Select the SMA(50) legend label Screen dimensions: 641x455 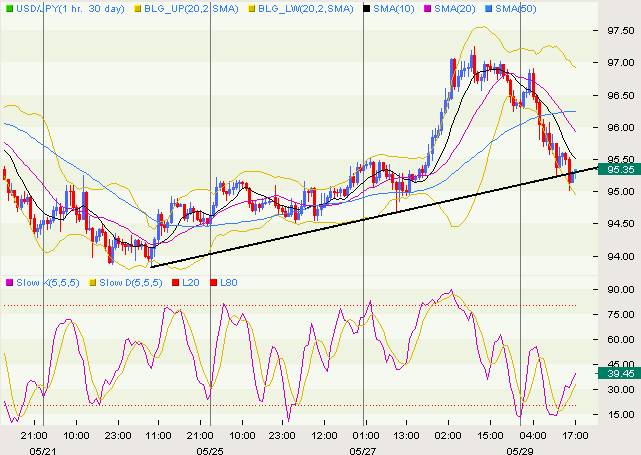[x=516, y=9]
